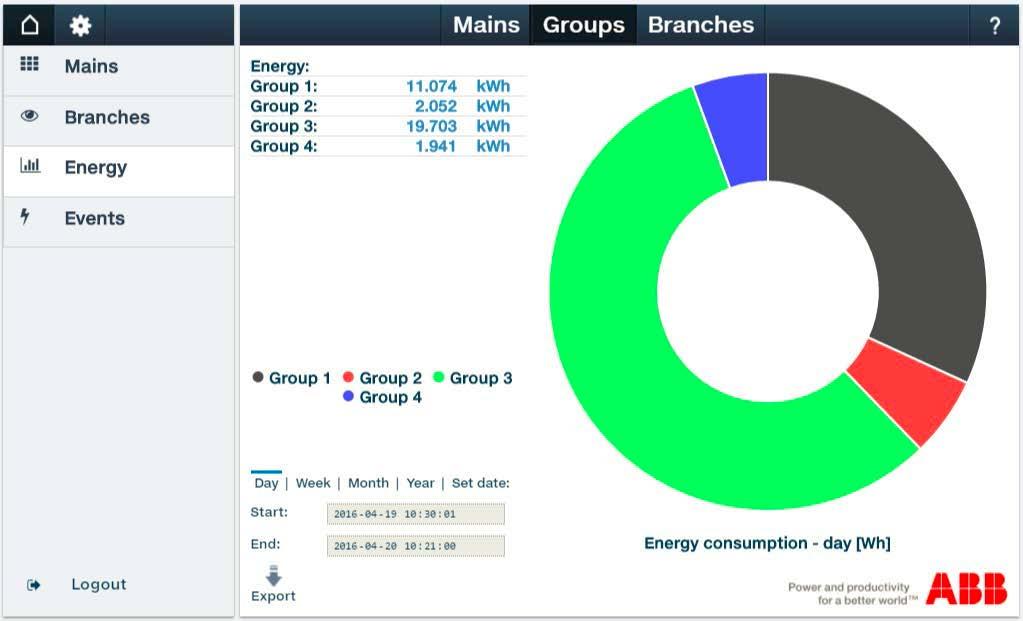The width and height of the screenshot is (1023, 621).
Task: Click the Events lightning bolt icon
Action: (25, 216)
